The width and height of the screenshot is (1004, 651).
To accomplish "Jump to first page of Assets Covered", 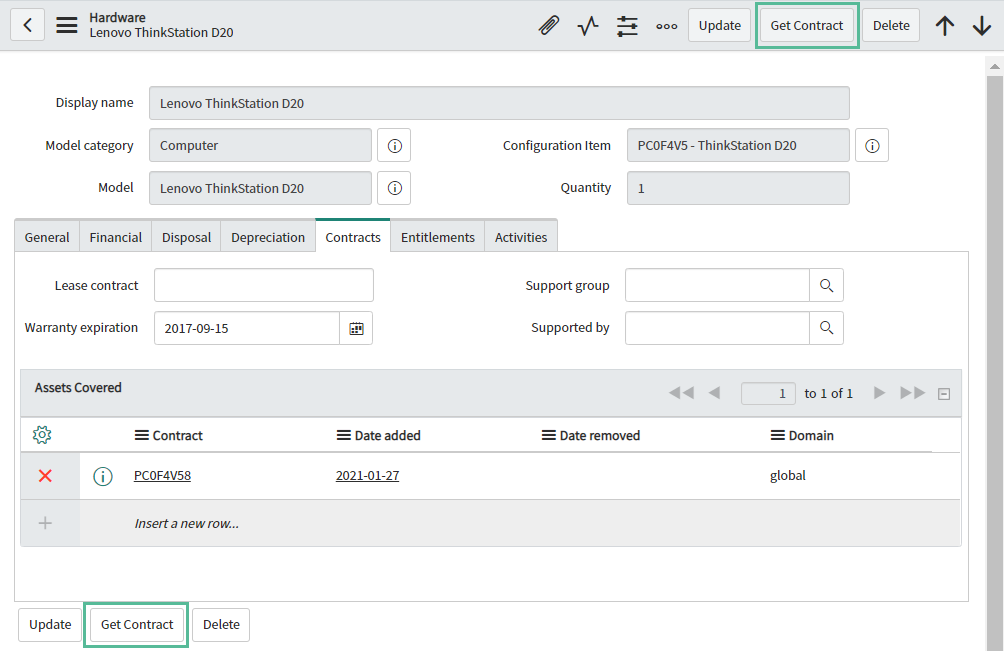I will coord(681,393).
